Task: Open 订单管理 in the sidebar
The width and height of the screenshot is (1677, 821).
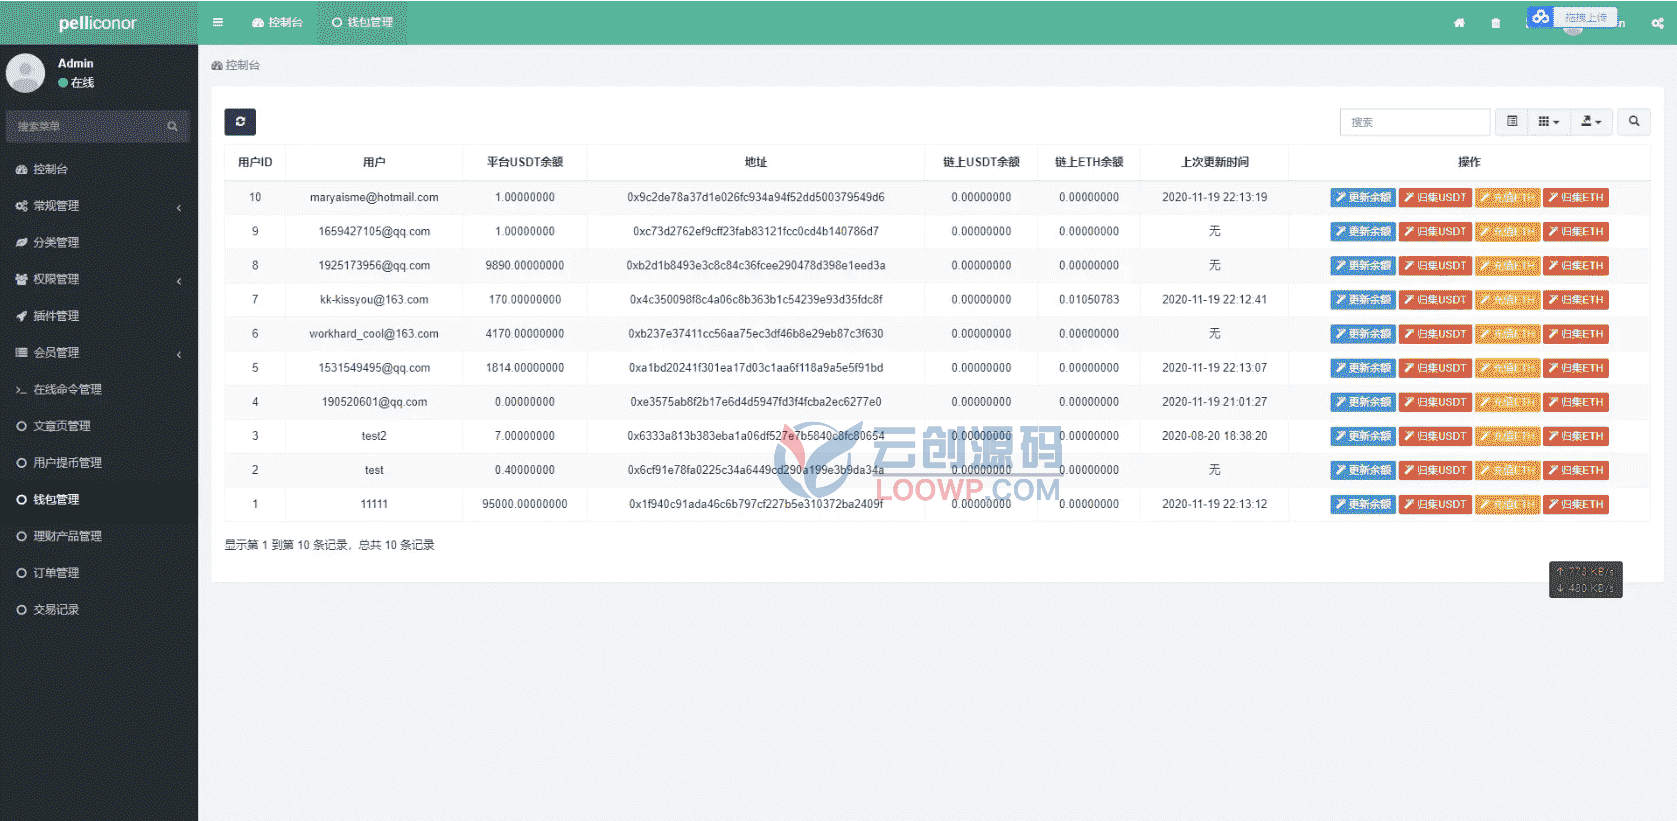Action: 98,572
